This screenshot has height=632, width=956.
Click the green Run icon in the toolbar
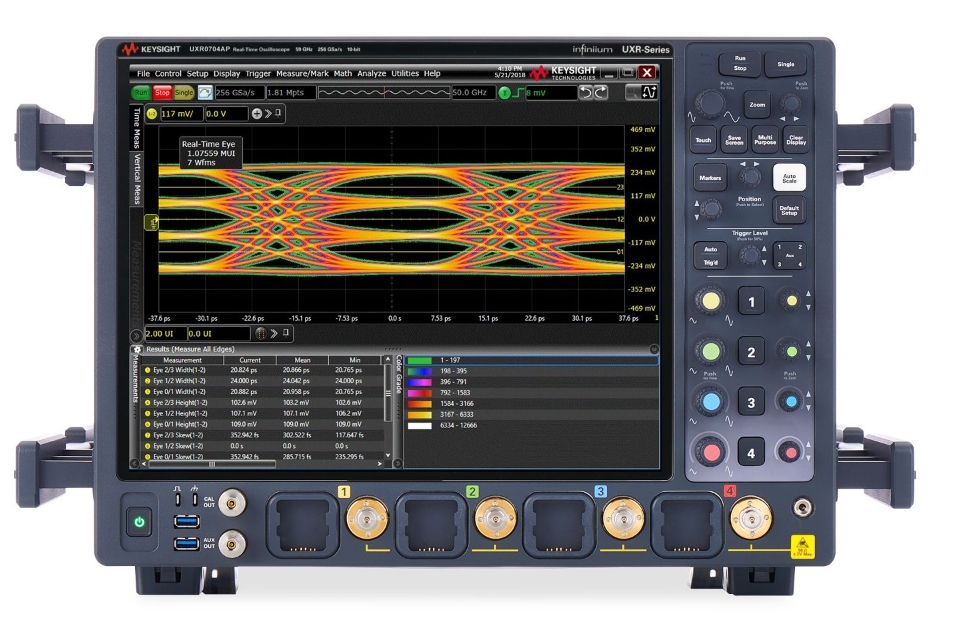141,92
